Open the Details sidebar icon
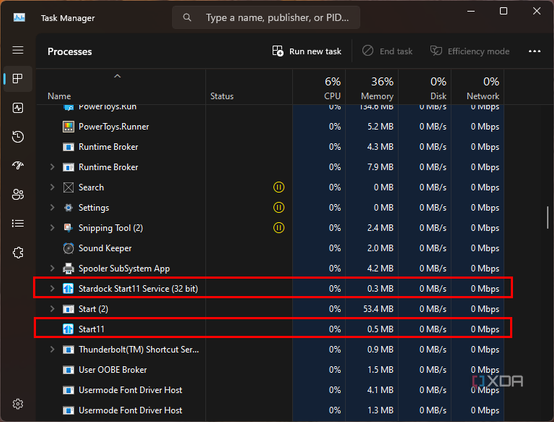This screenshot has width=554, height=422. tap(18, 223)
